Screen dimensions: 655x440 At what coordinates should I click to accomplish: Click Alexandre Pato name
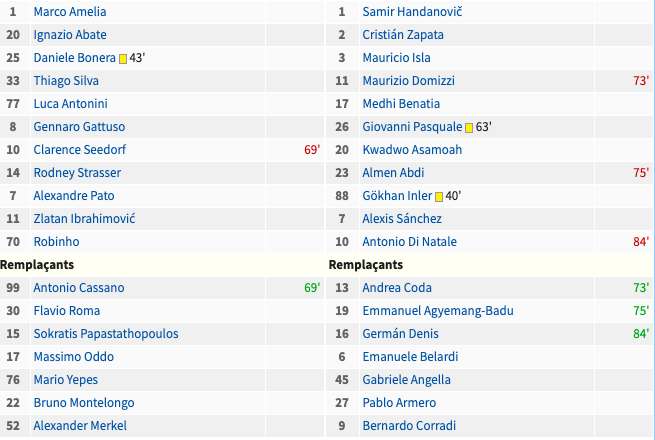click(x=74, y=196)
